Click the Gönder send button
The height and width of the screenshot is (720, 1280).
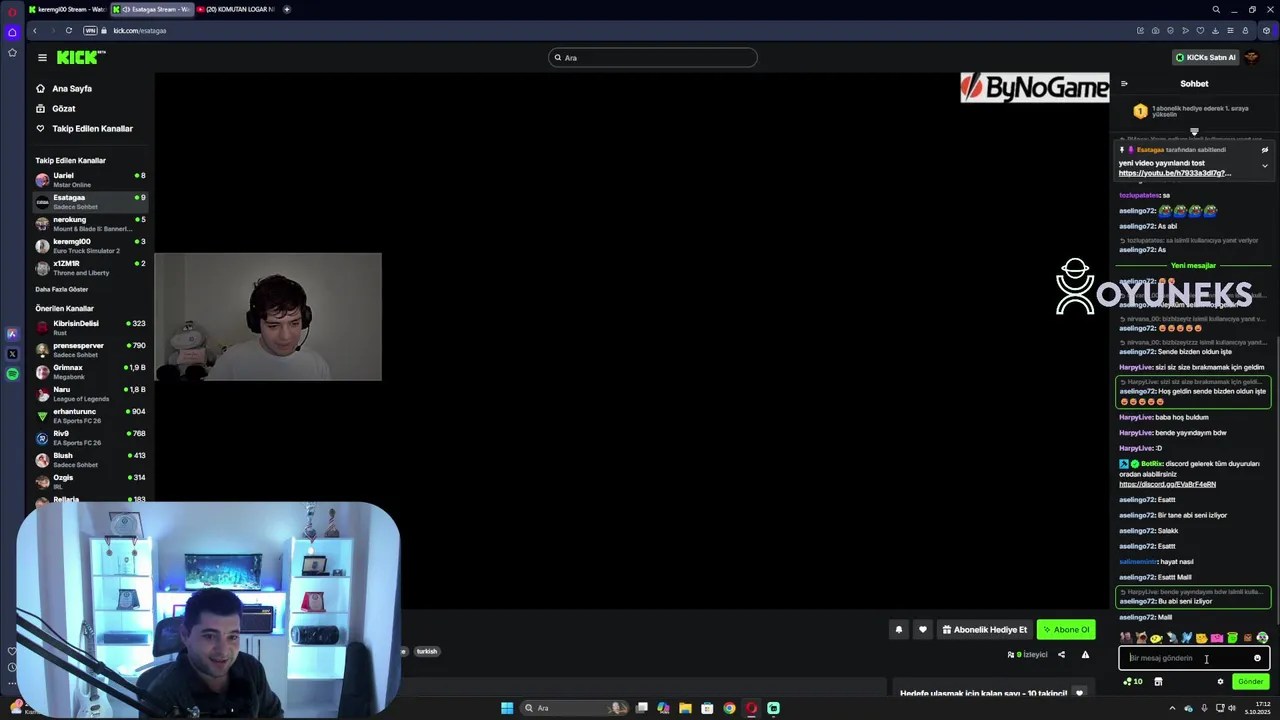pos(1250,682)
